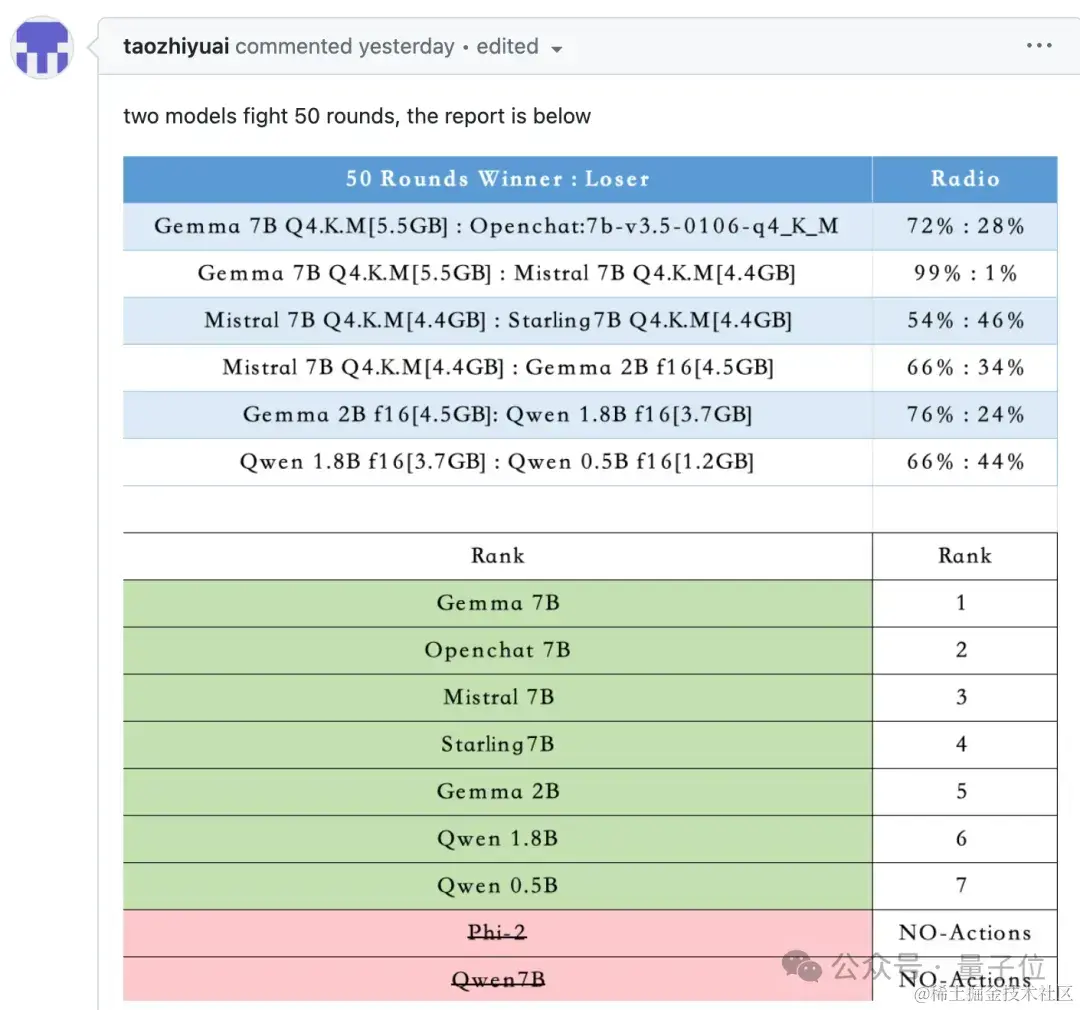The width and height of the screenshot is (1080, 1010).
Task: Click the Mistral 7B vs Gemma 2B ratio cell
Action: point(964,367)
